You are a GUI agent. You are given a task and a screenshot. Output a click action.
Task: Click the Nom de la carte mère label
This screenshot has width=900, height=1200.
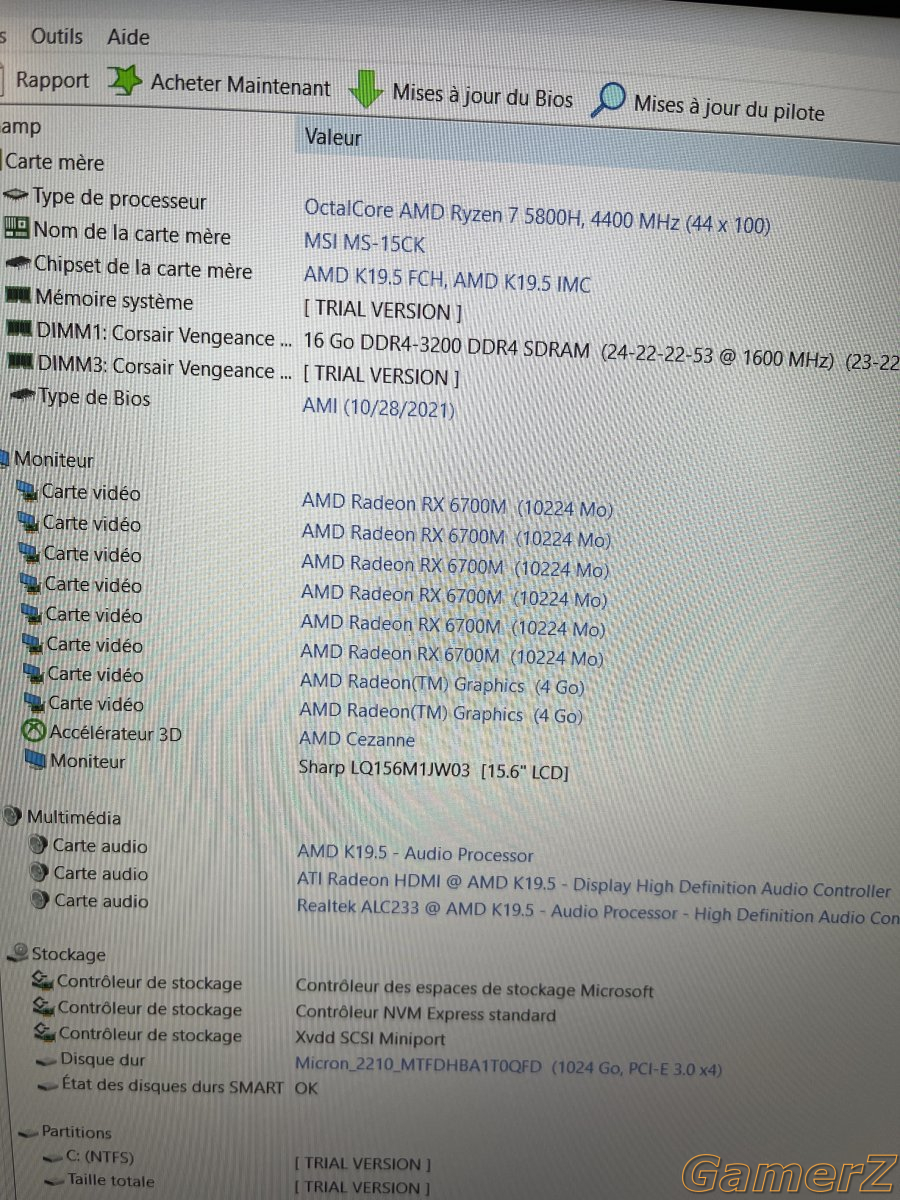point(132,233)
